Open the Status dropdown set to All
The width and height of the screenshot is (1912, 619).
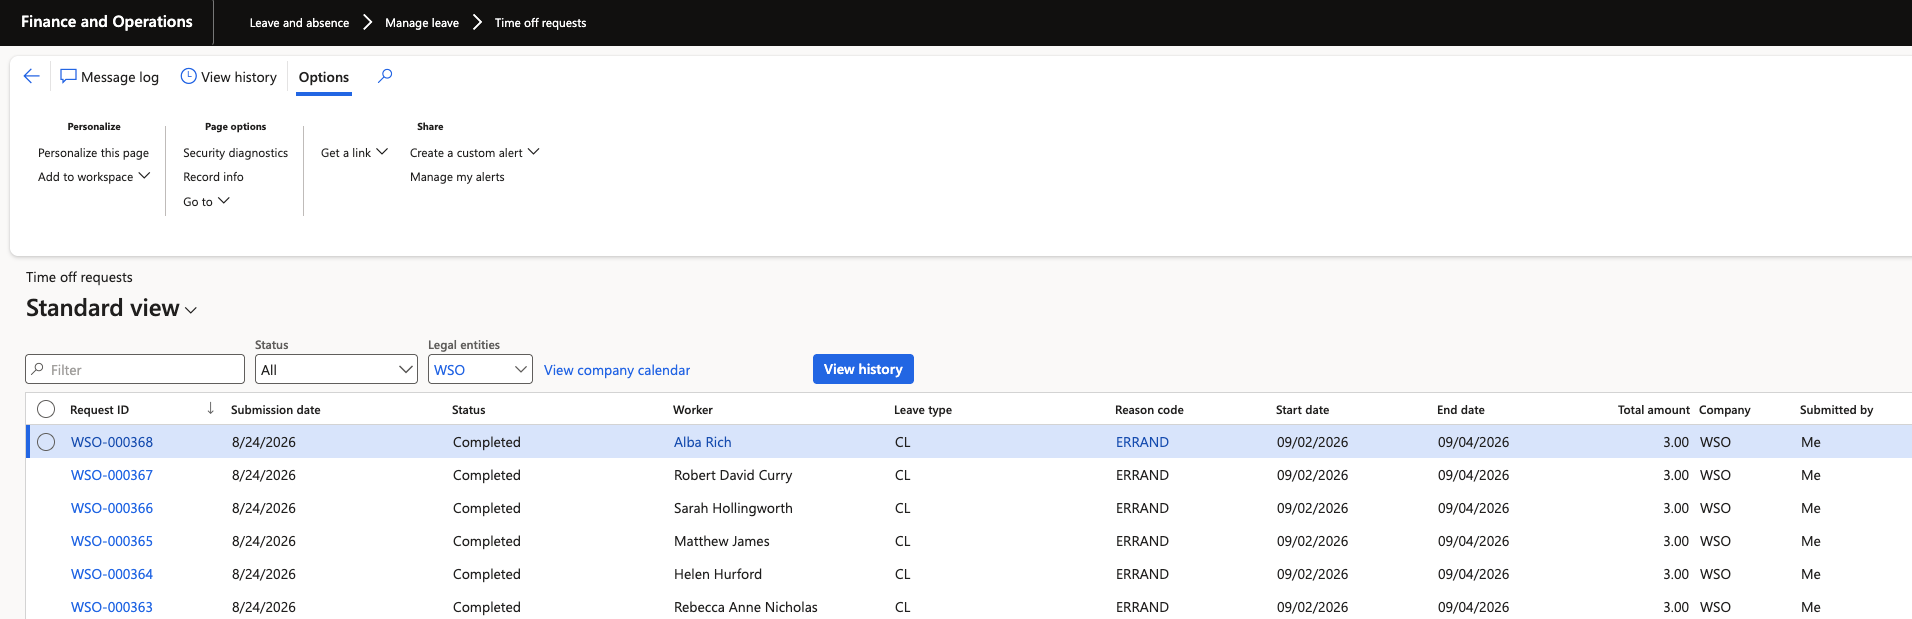336,369
